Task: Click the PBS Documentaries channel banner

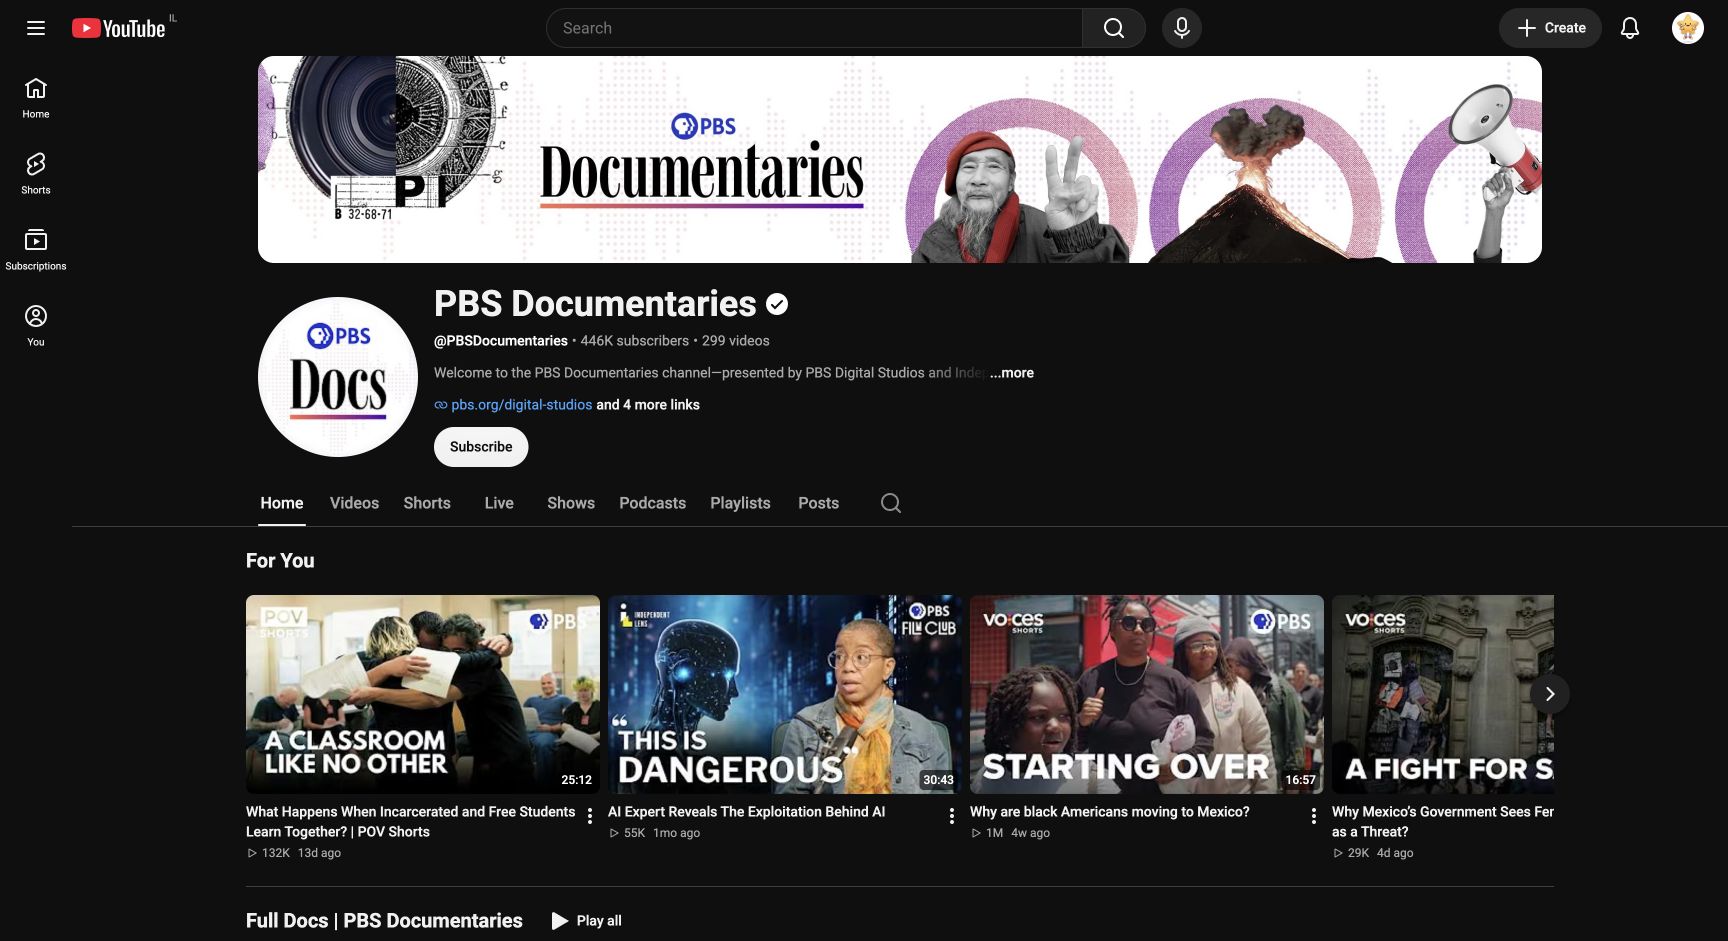Action: (x=900, y=160)
